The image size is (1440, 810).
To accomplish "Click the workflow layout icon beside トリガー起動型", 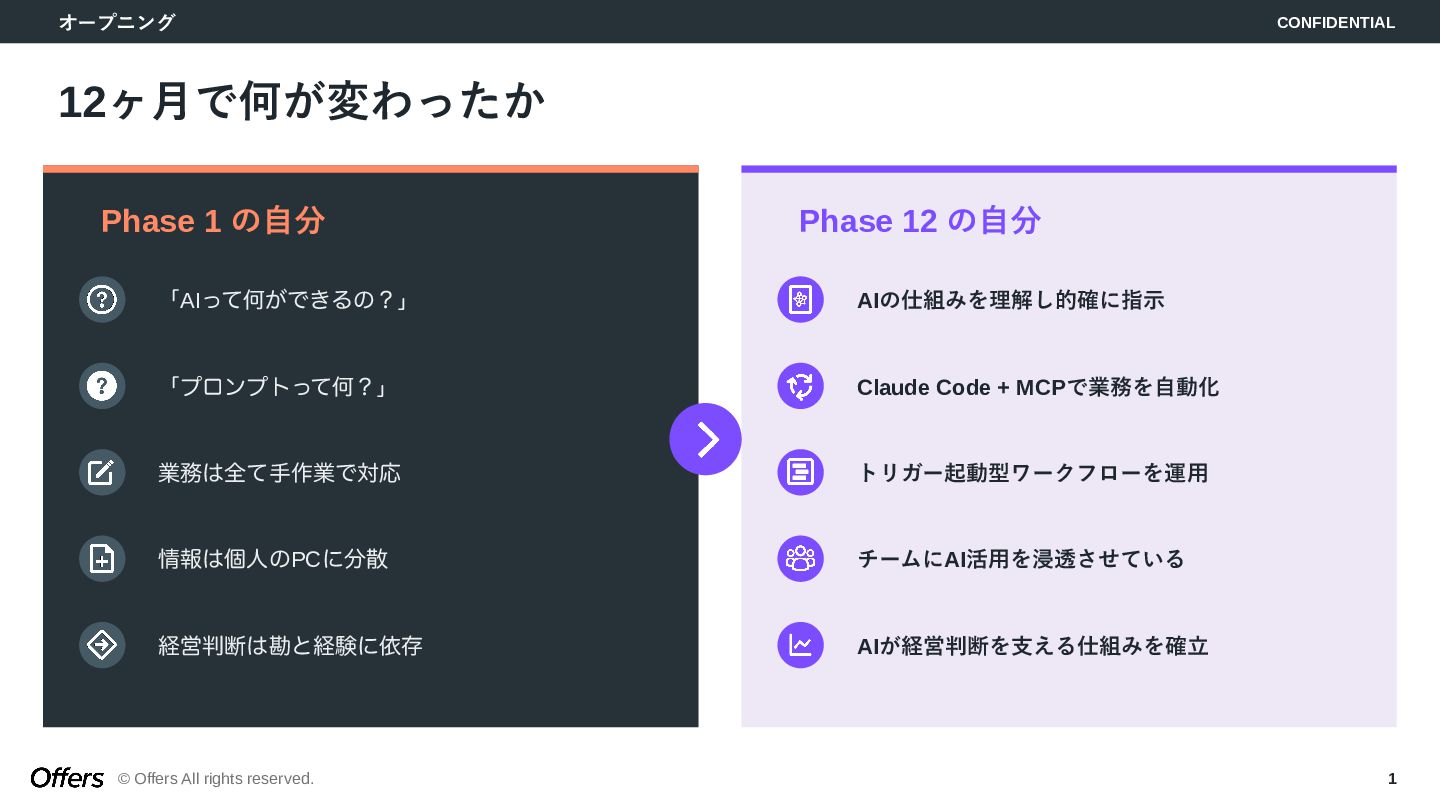I will click(800, 472).
